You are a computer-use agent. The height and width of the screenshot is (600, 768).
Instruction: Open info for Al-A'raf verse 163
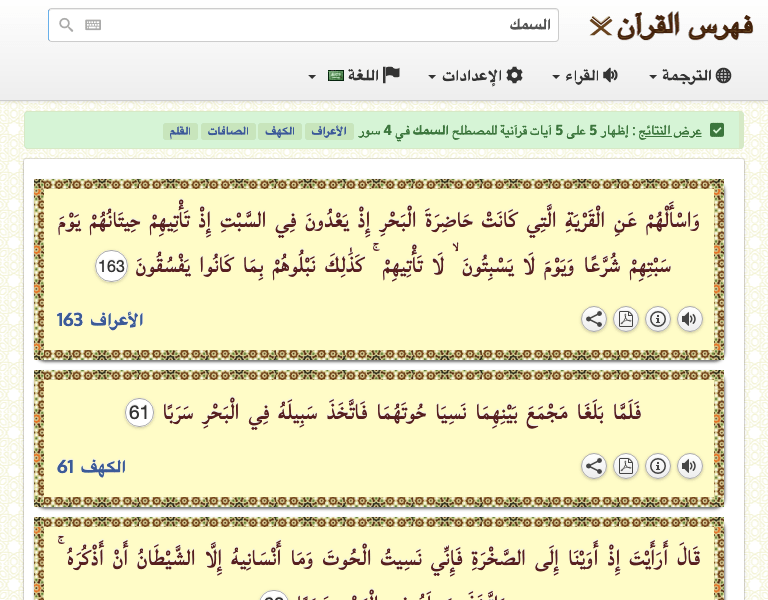tap(657, 320)
